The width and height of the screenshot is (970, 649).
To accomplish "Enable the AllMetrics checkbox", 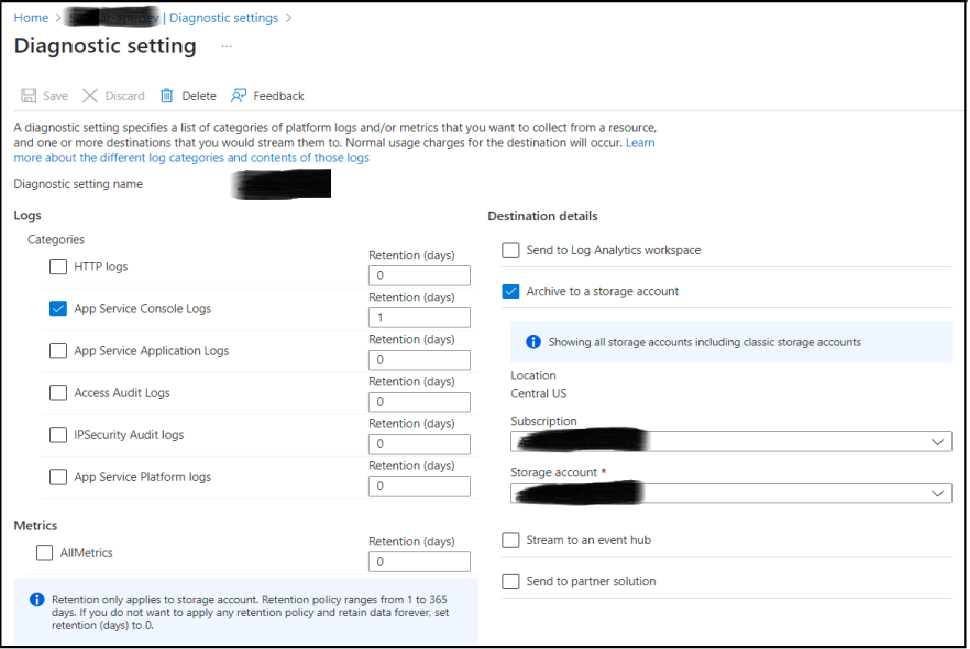I will [44, 552].
